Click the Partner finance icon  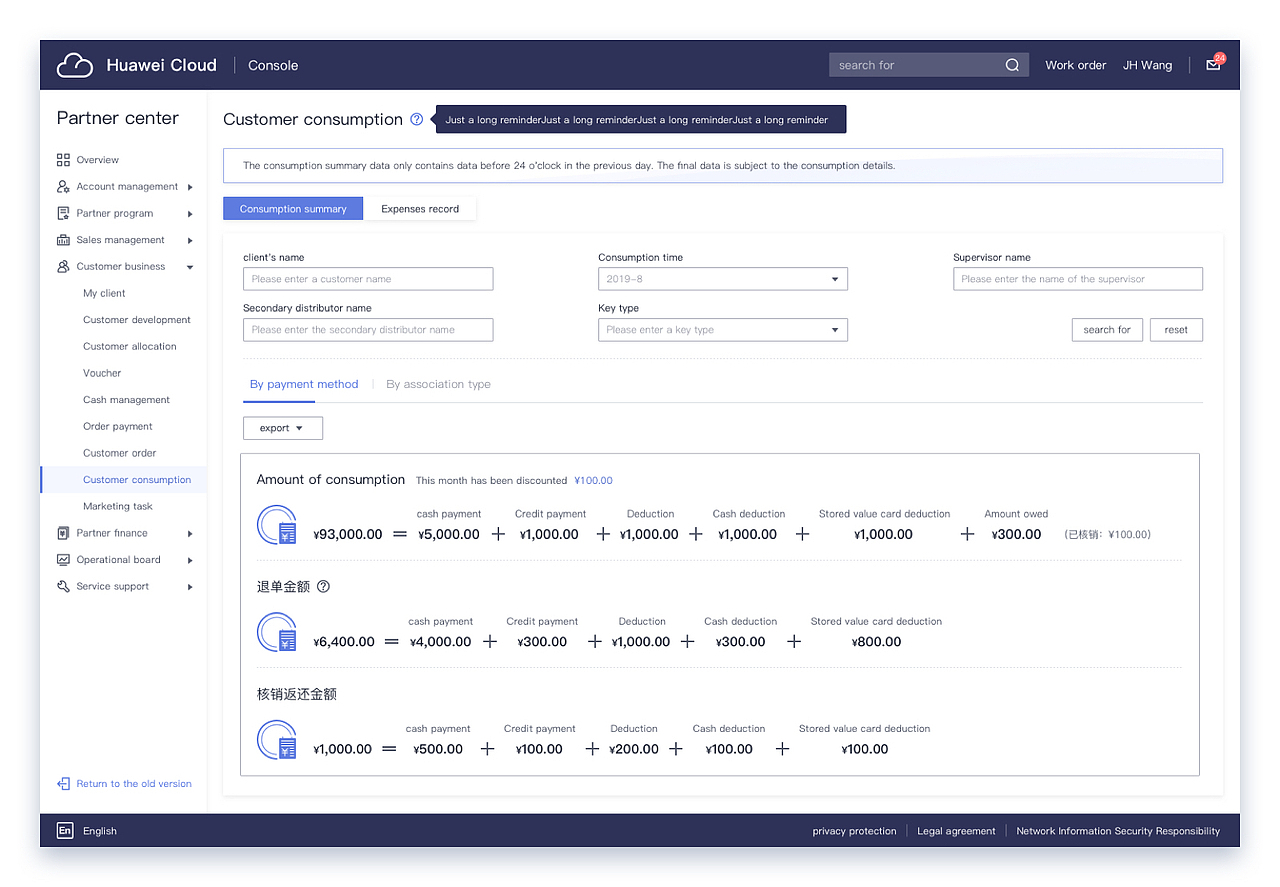tap(63, 533)
